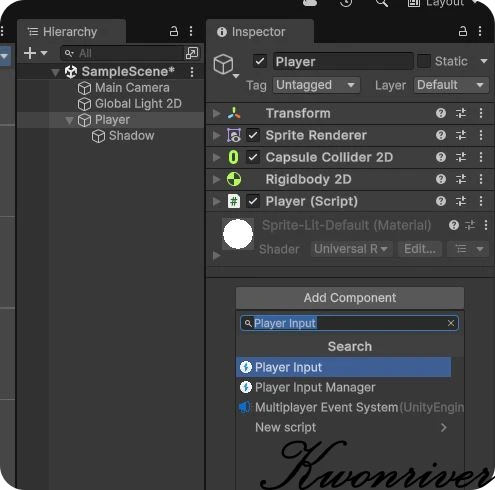Open Transform component options menu

click(x=481, y=113)
